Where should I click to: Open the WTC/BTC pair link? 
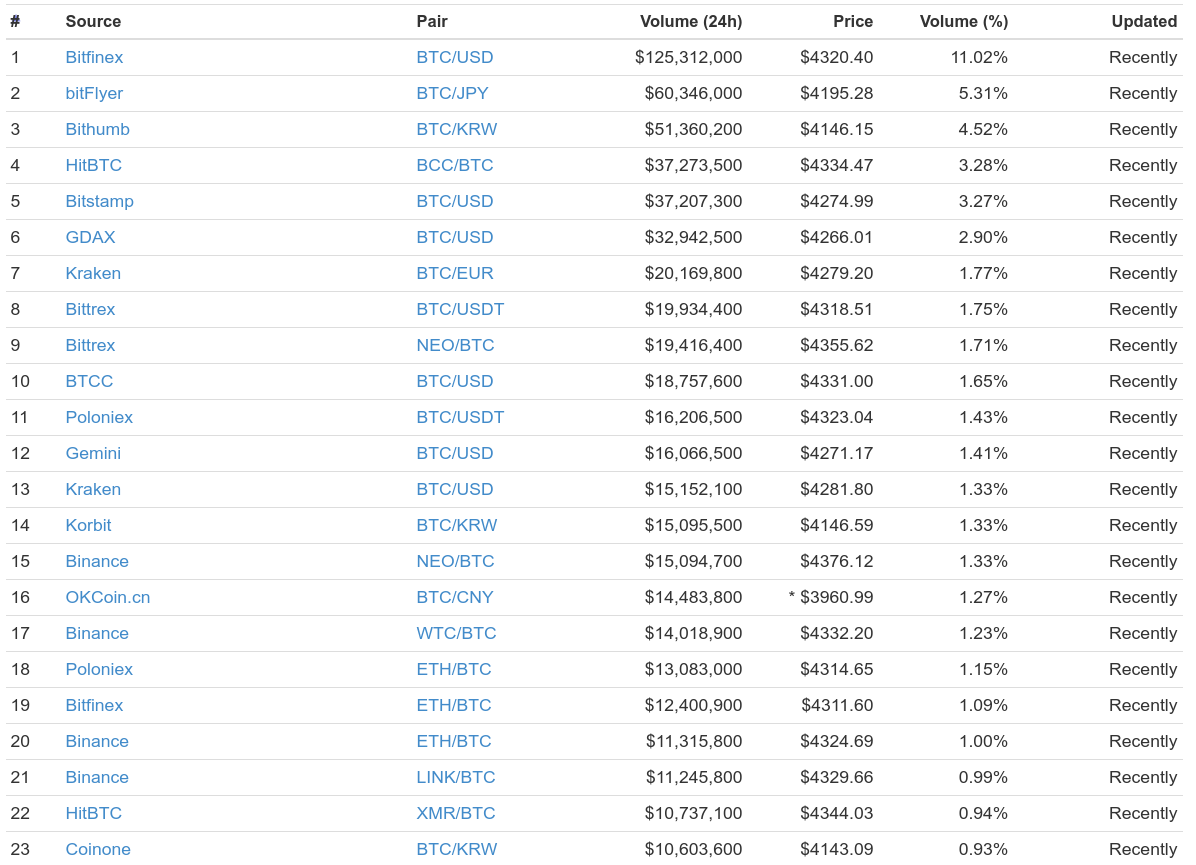[x=456, y=633]
